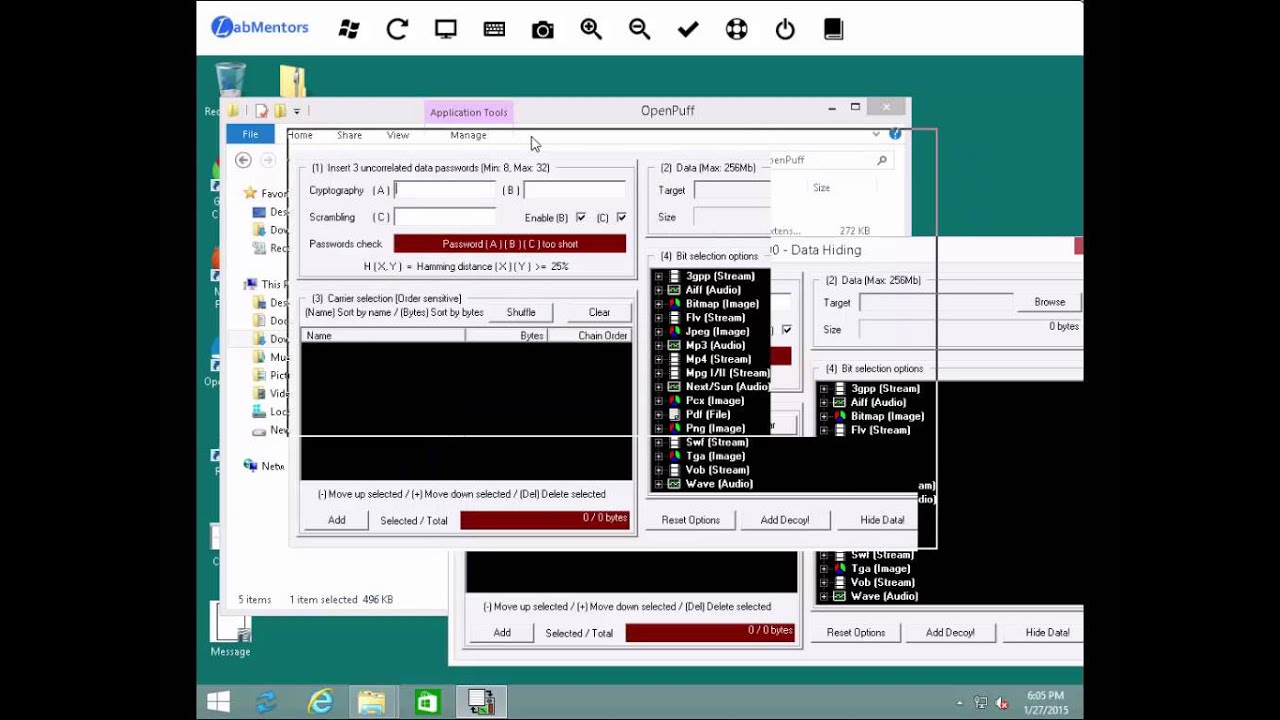Viewport: 1280px width, 720px height.
Task: Click the zoom in magnifier icon
Action: click(591, 29)
